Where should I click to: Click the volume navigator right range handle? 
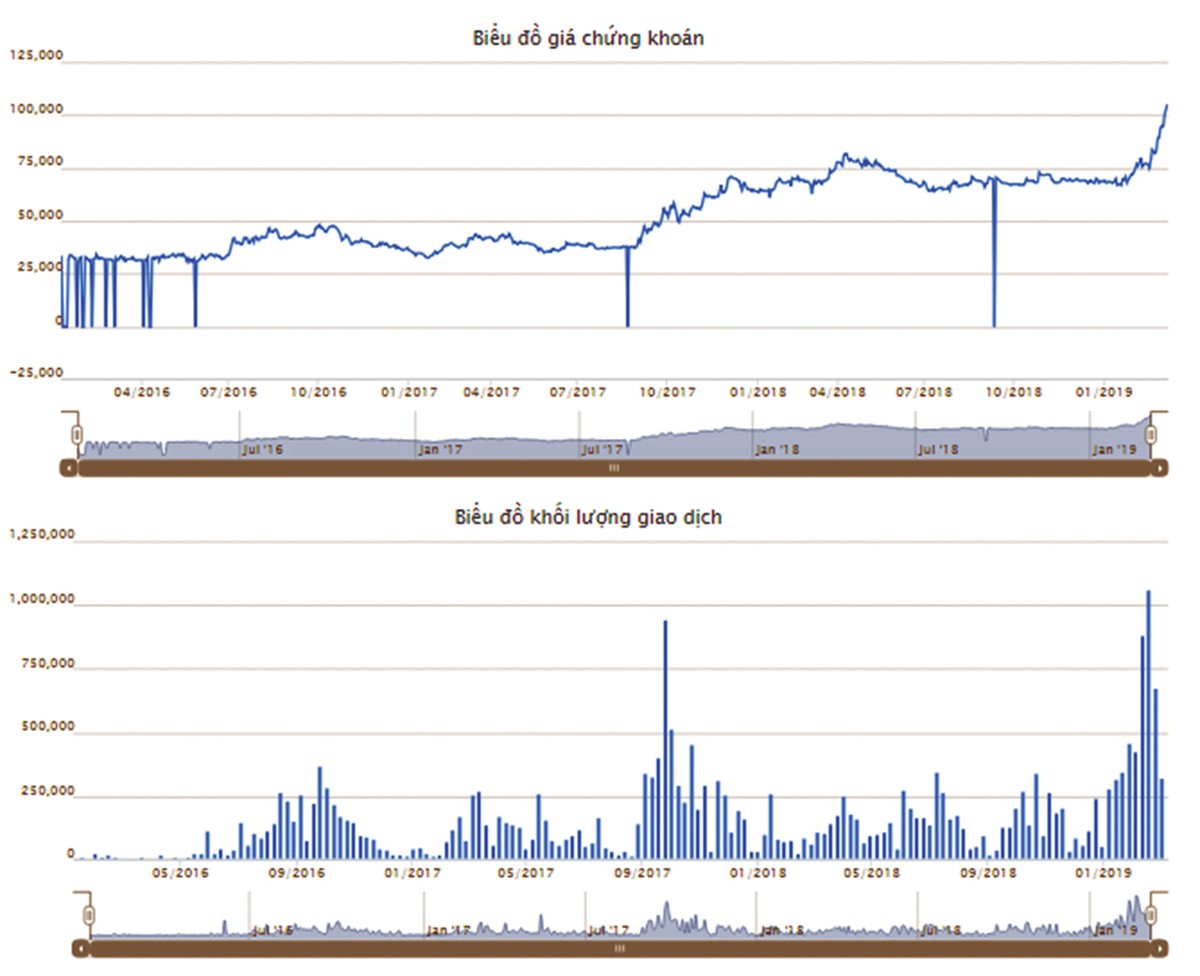pos(1151,915)
